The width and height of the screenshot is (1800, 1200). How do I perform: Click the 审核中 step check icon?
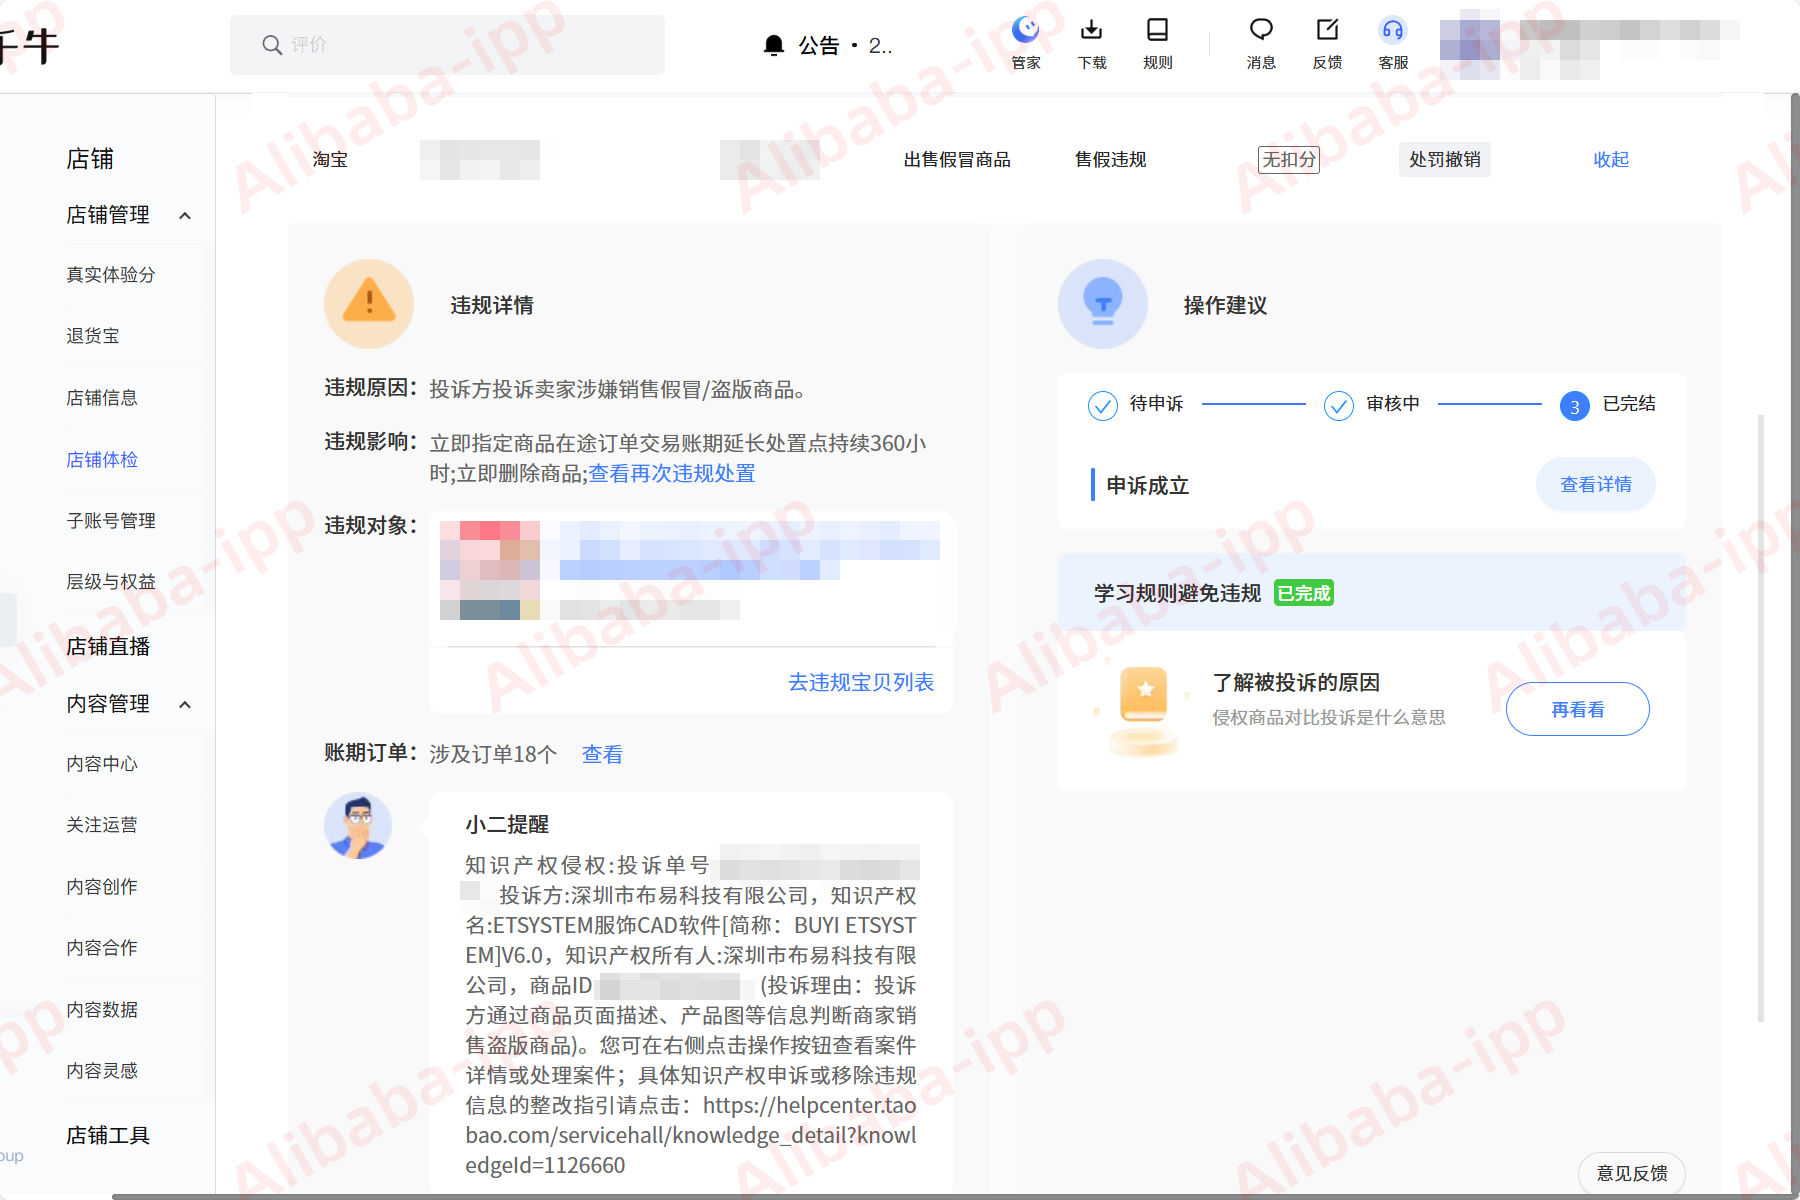click(x=1339, y=405)
